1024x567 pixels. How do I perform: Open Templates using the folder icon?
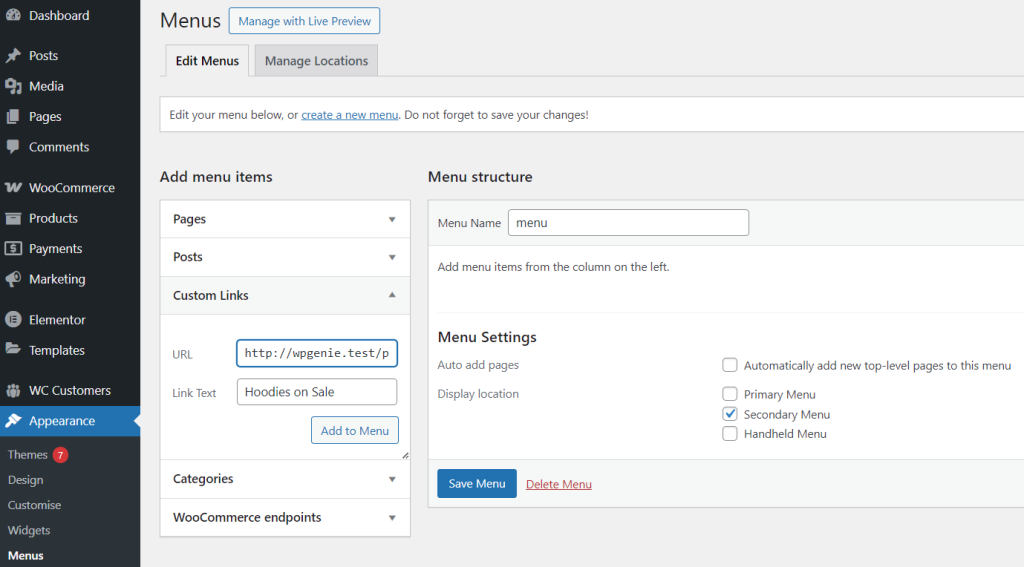[13, 350]
